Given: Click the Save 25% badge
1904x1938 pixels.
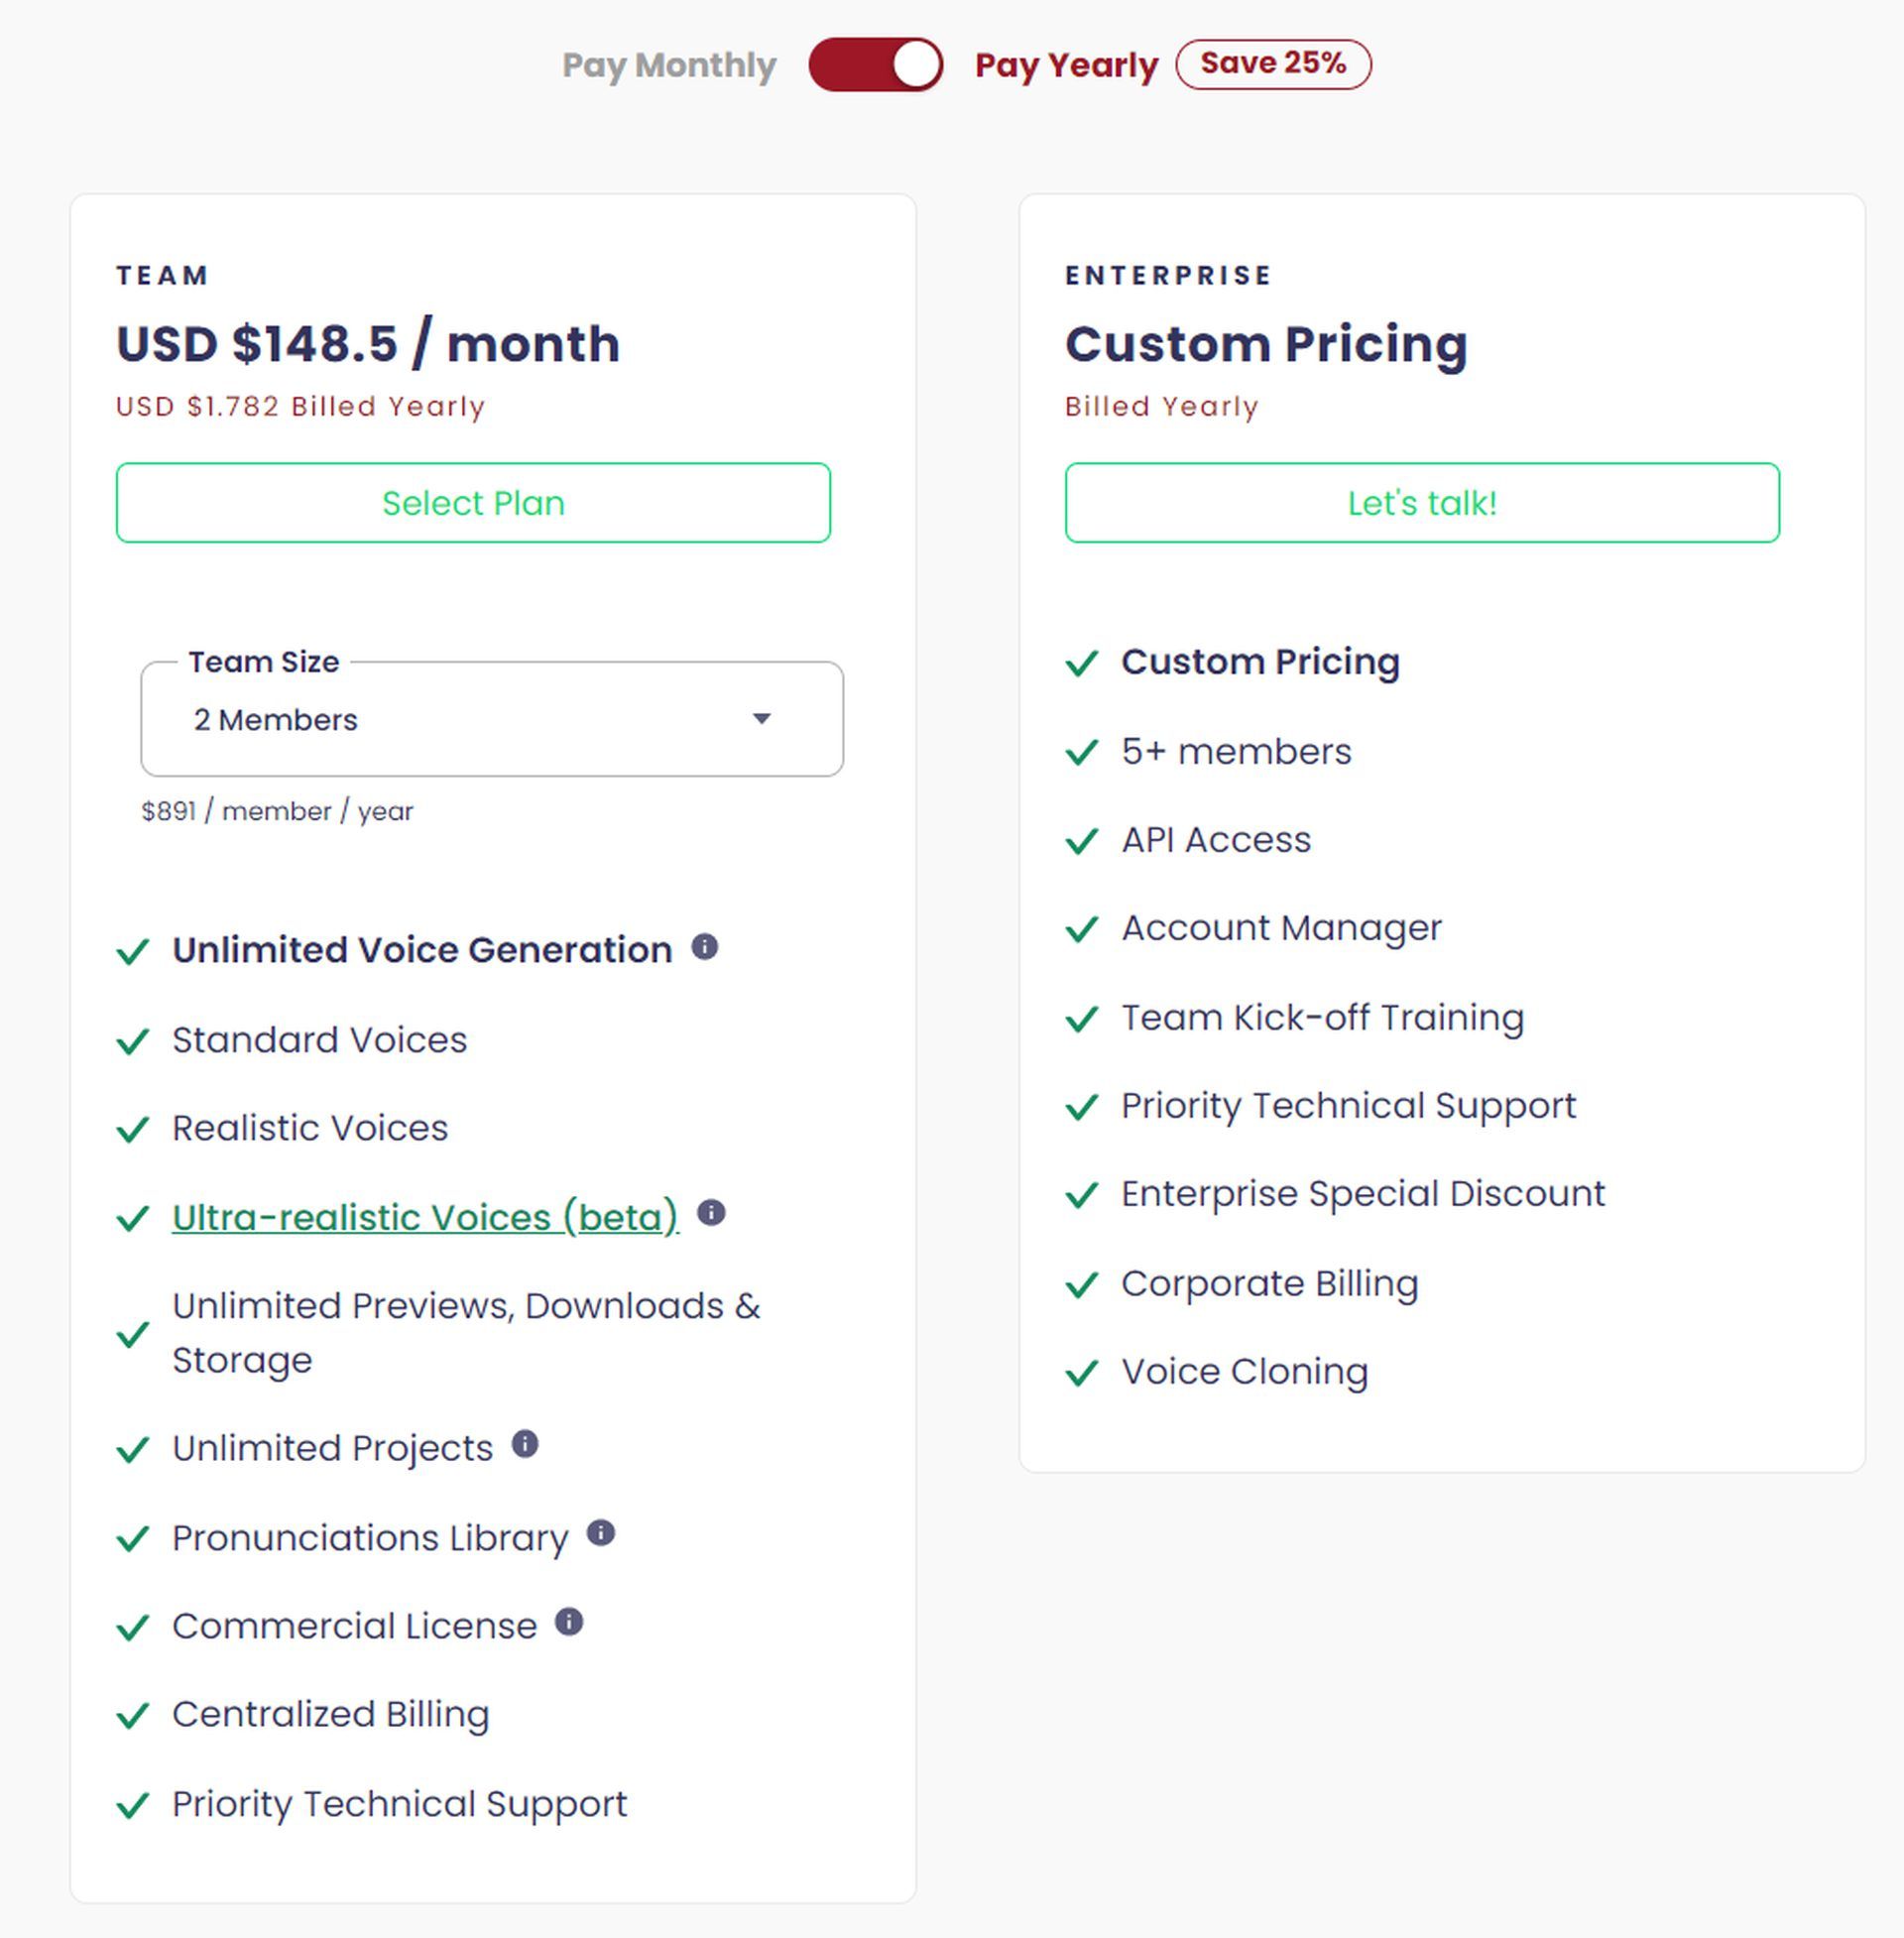Looking at the screenshot, I should point(1273,64).
